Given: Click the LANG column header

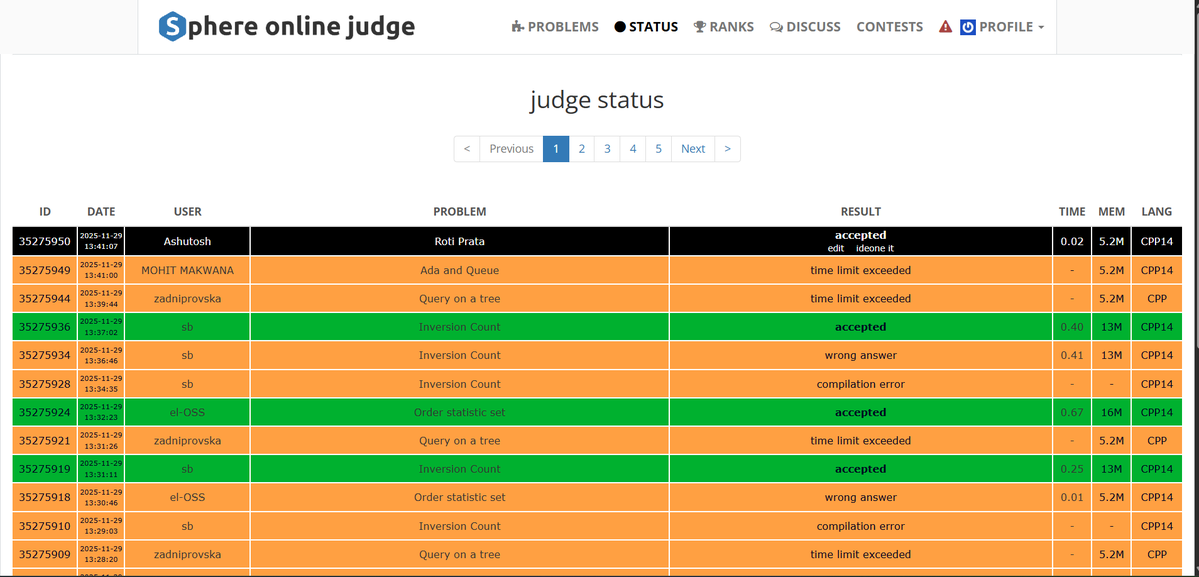Looking at the screenshot, I should point(1156,212).
